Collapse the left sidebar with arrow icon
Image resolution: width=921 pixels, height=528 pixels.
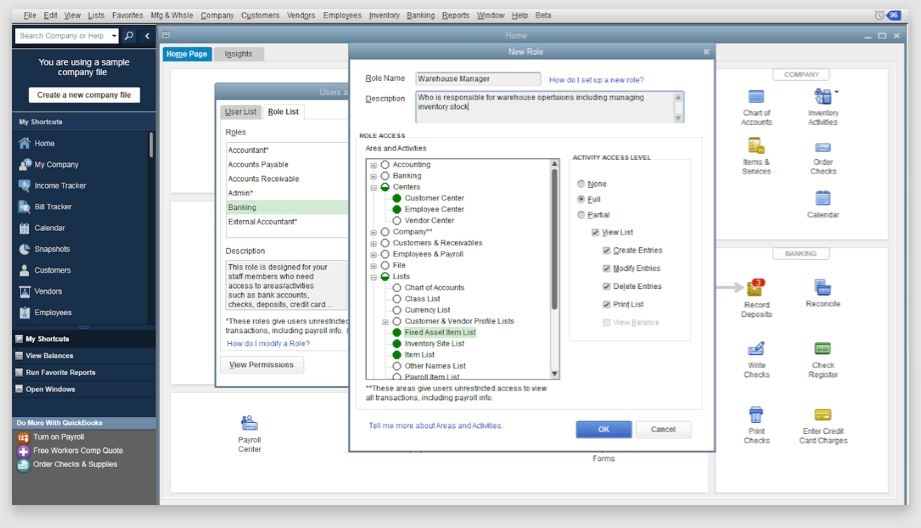pyautogui.click(x=147, y=36)
